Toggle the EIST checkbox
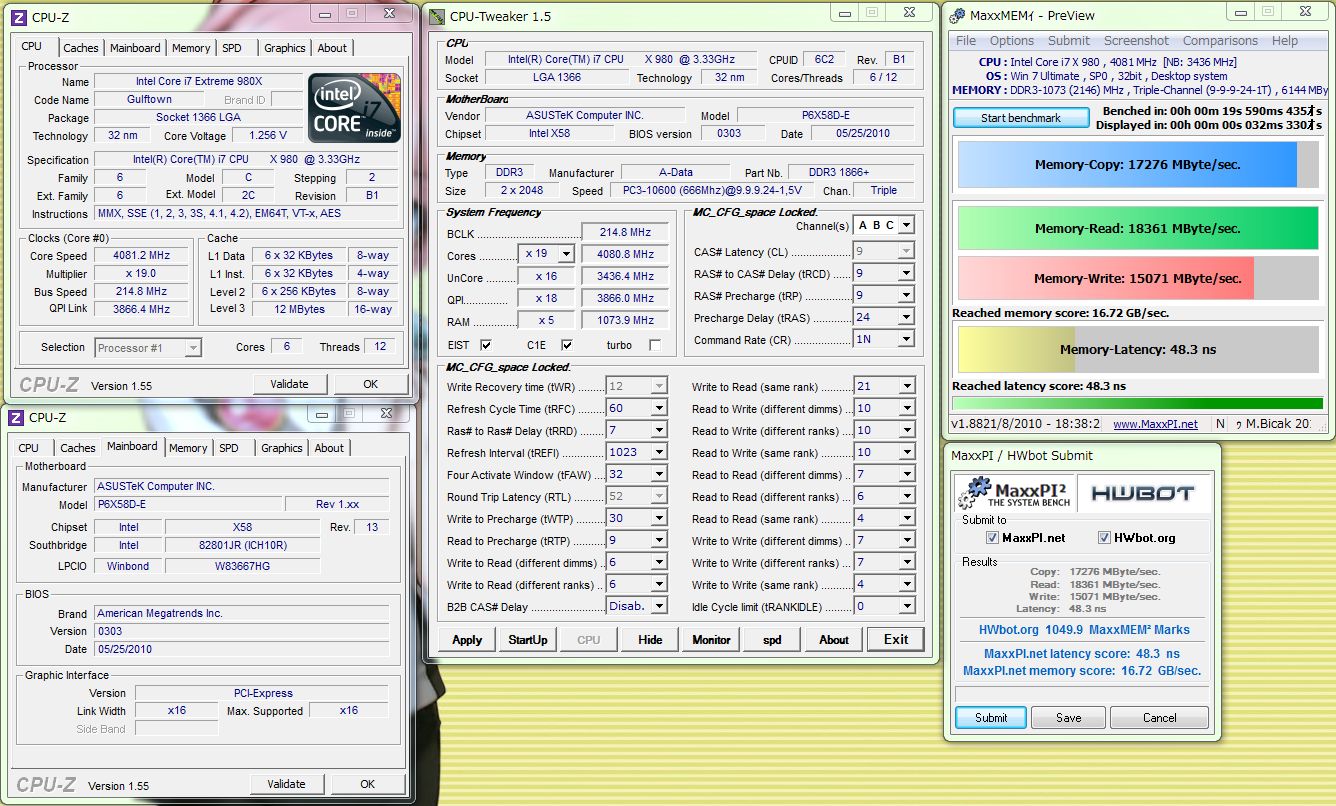 486,345
